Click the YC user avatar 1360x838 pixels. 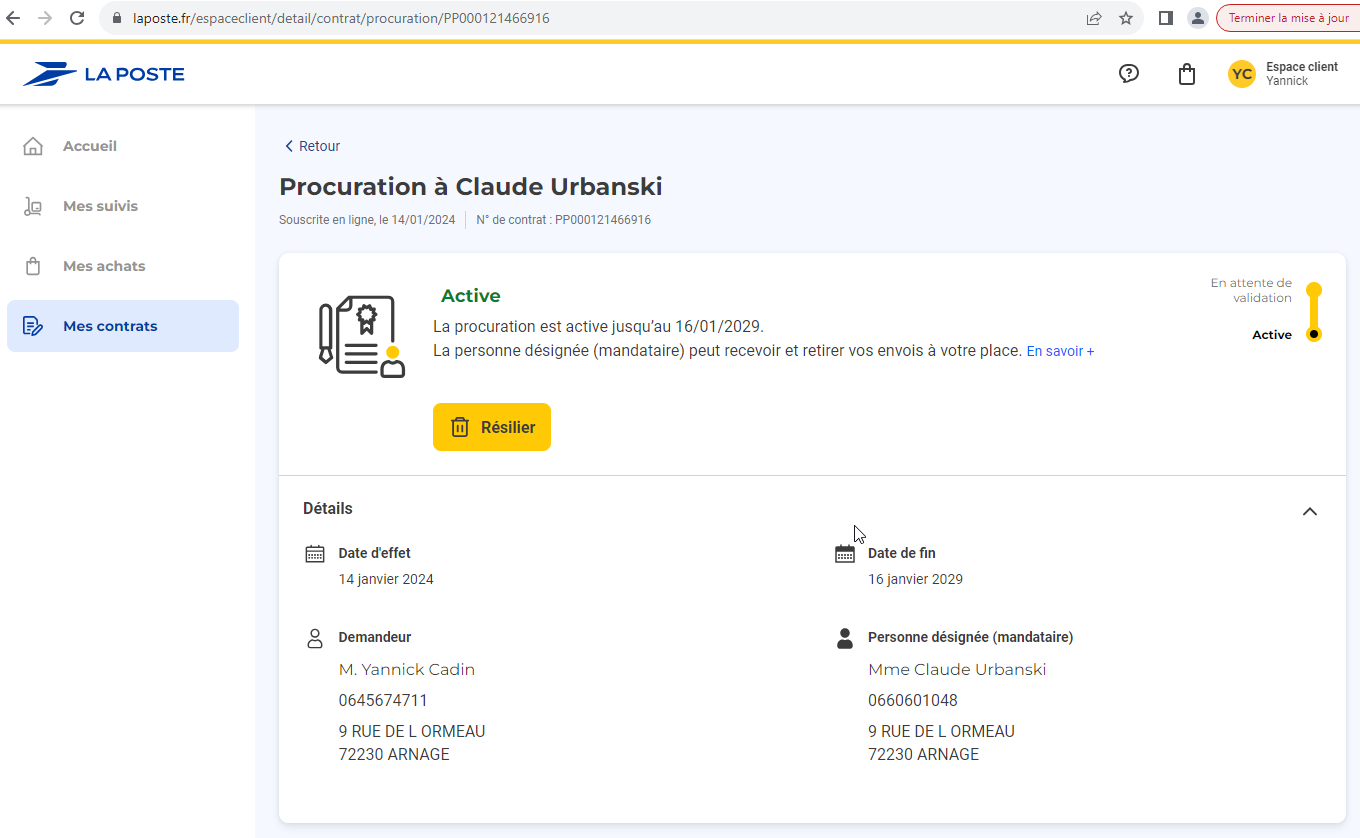click(x=1242, y=74)
